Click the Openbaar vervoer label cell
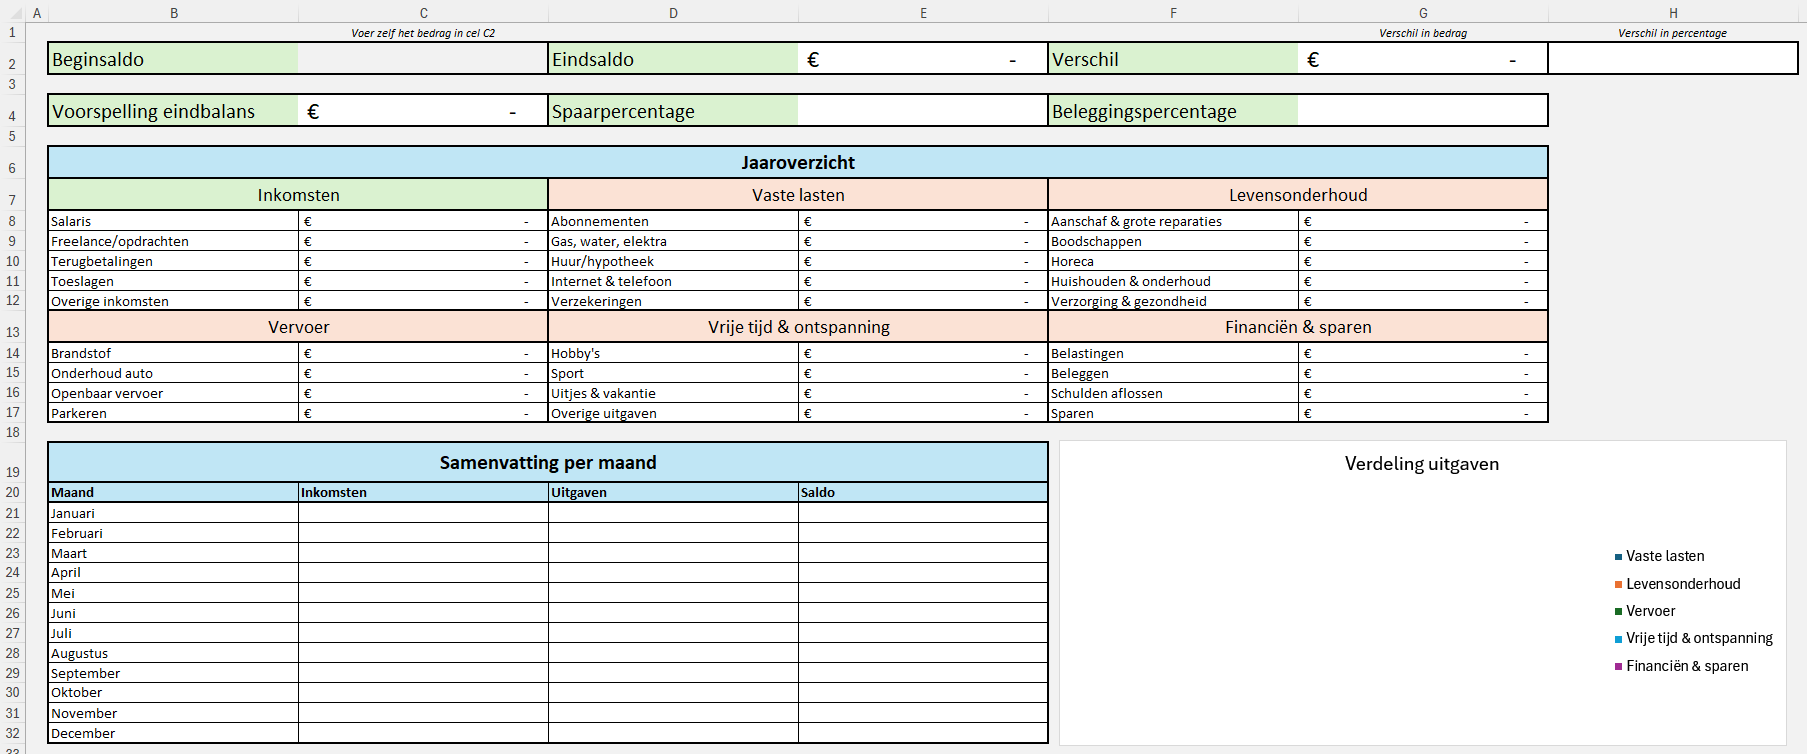The width and height of the screenshot is (1807, 754). (x=173, y=393)
